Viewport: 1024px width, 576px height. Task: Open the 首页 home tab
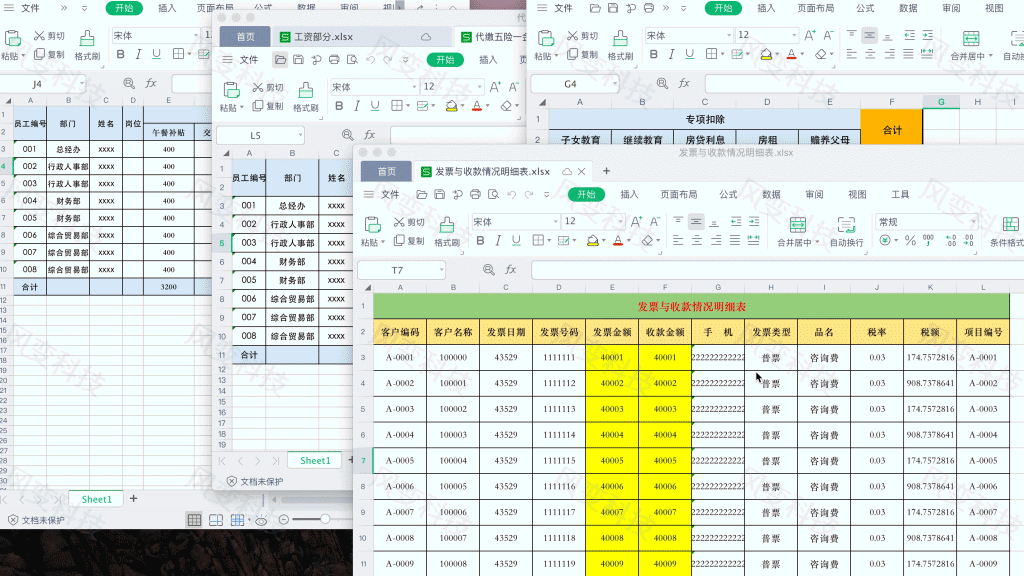click(386, 171)
